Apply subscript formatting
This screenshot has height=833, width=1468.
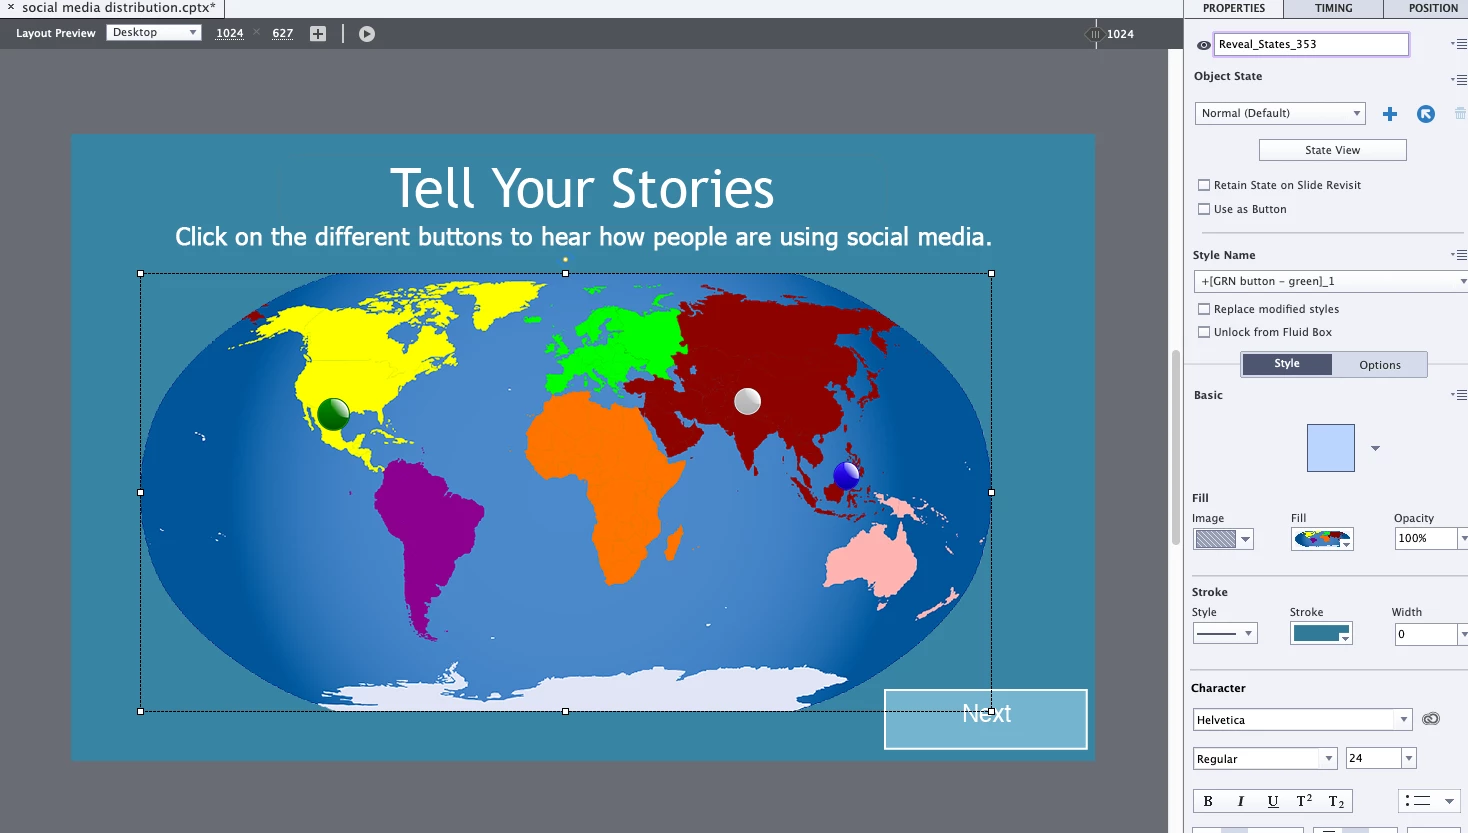click(1336, 801)
